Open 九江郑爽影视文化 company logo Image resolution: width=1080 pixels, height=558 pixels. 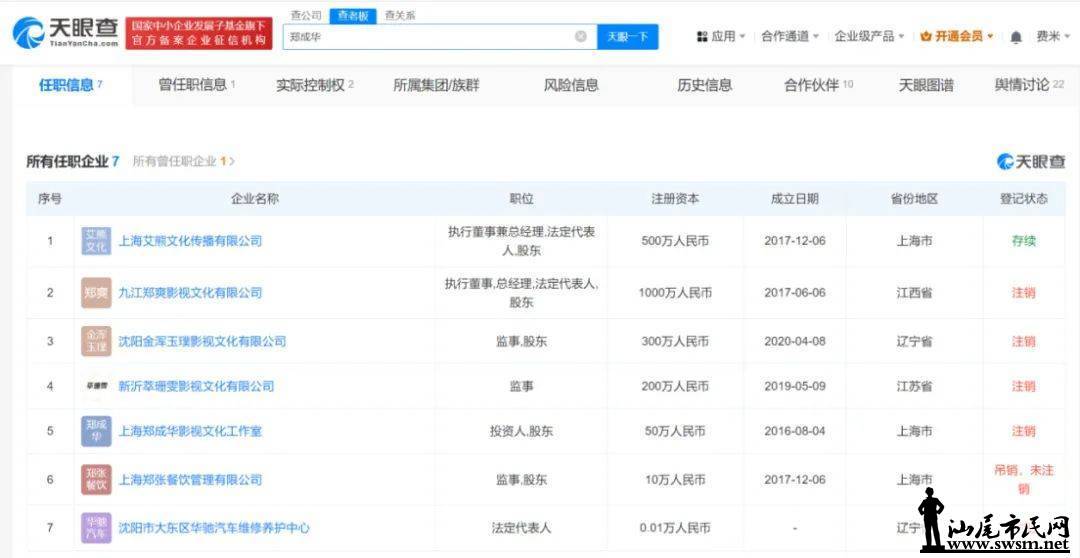coord(96,293)
